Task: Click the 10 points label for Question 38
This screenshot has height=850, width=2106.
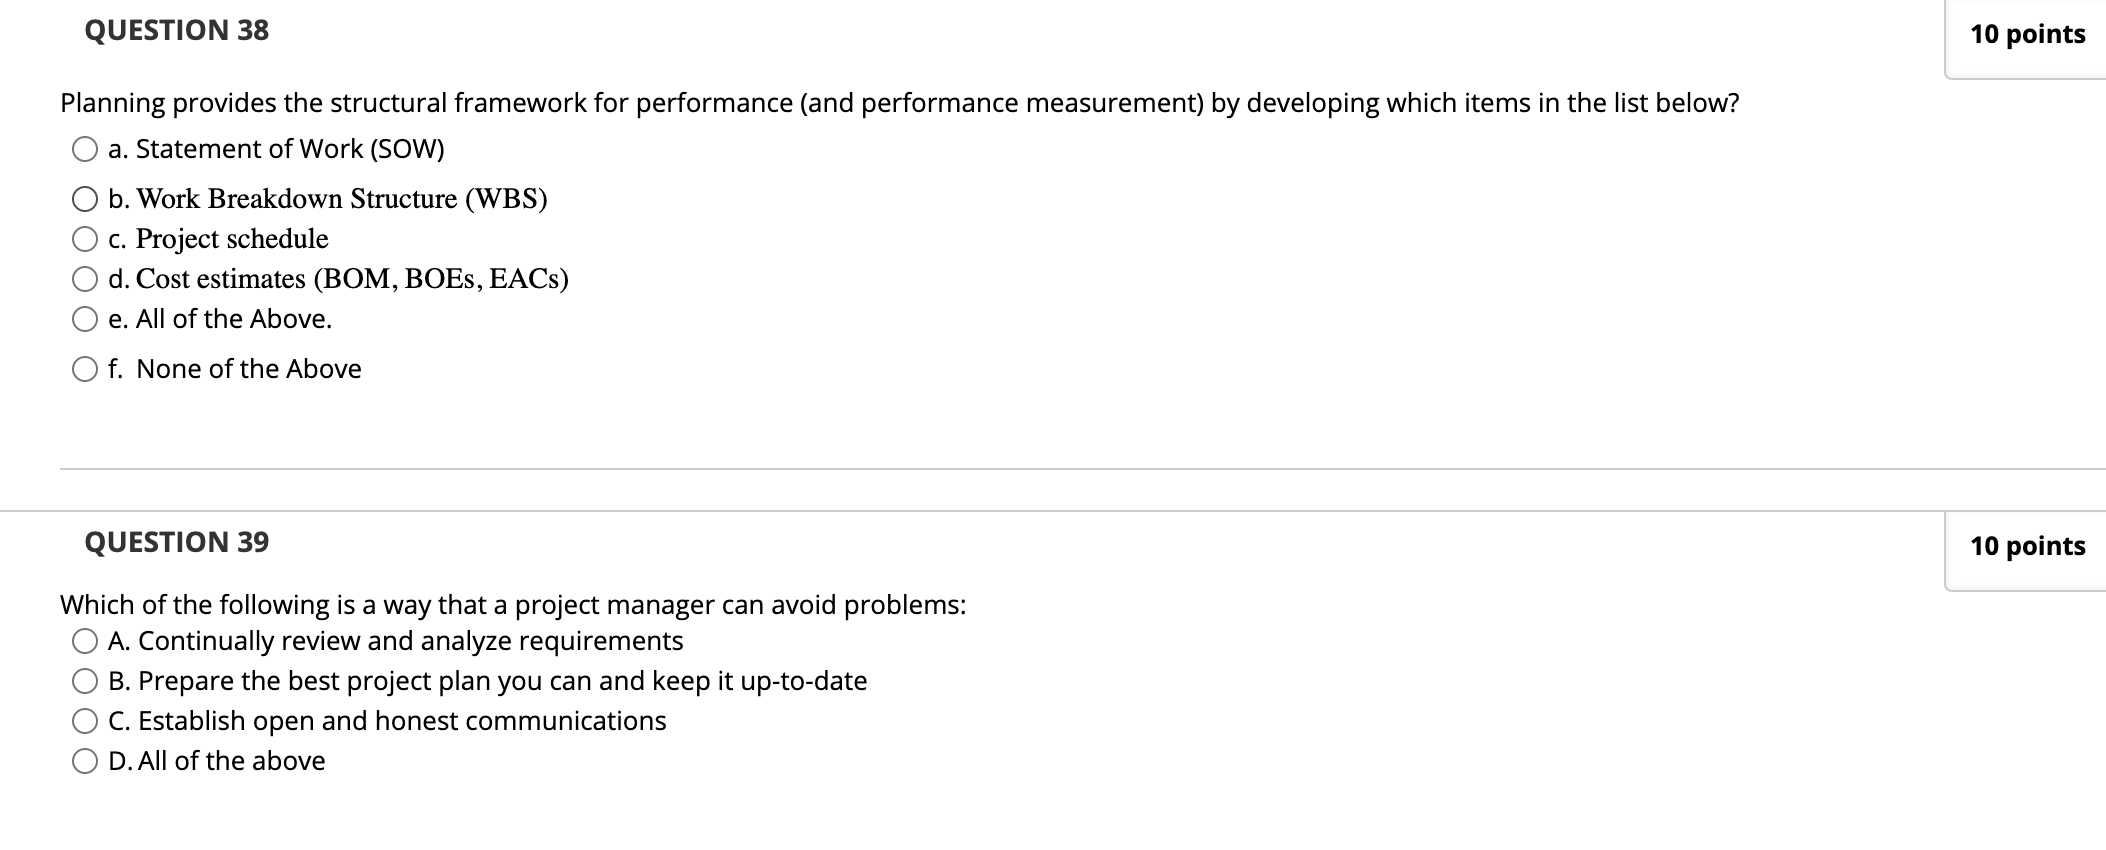Action: (x=2028, y=33)
